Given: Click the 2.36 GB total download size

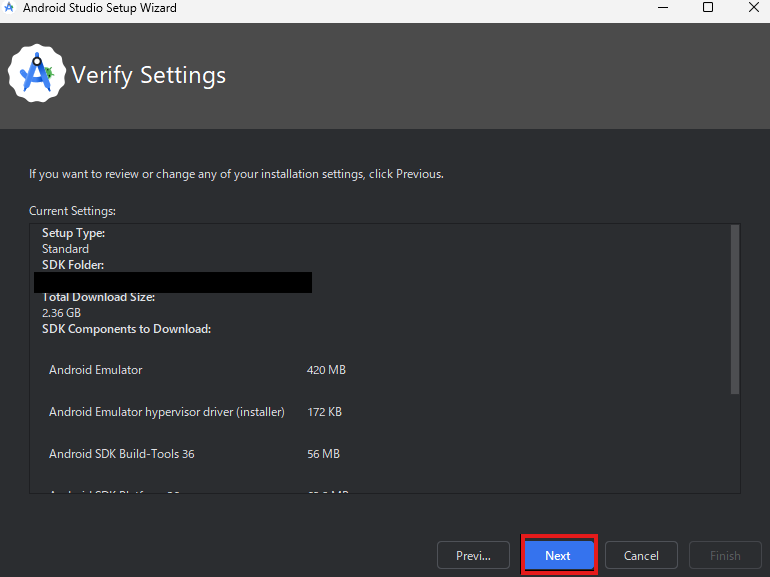Looking at the screenshot, I should point(61,313).
